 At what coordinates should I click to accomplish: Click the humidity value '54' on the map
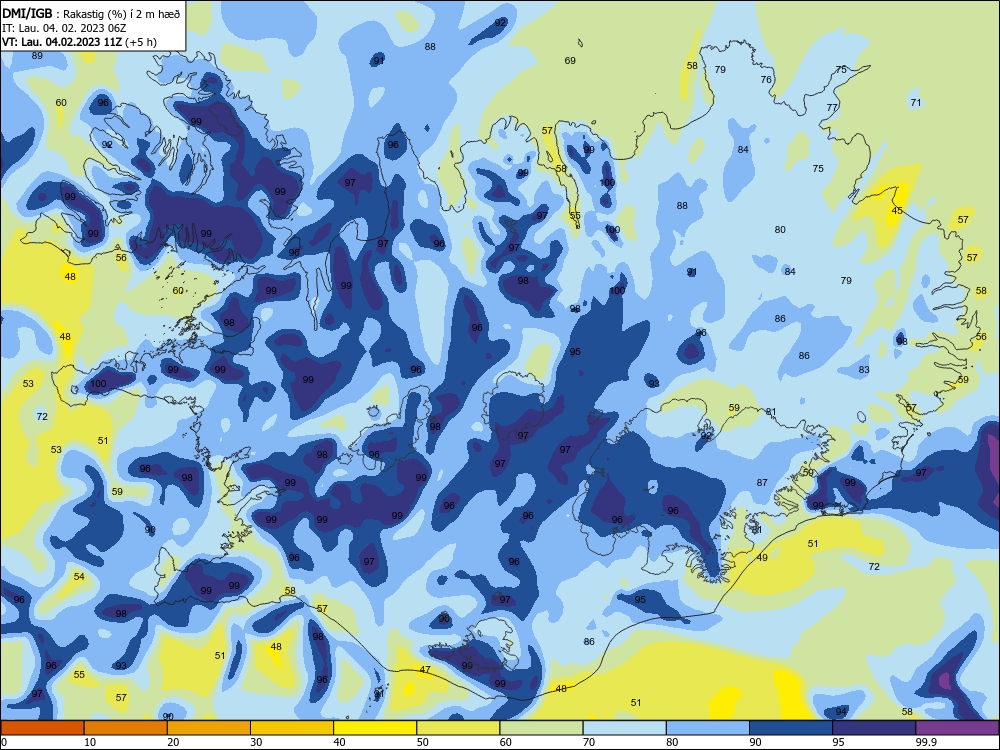79,577
